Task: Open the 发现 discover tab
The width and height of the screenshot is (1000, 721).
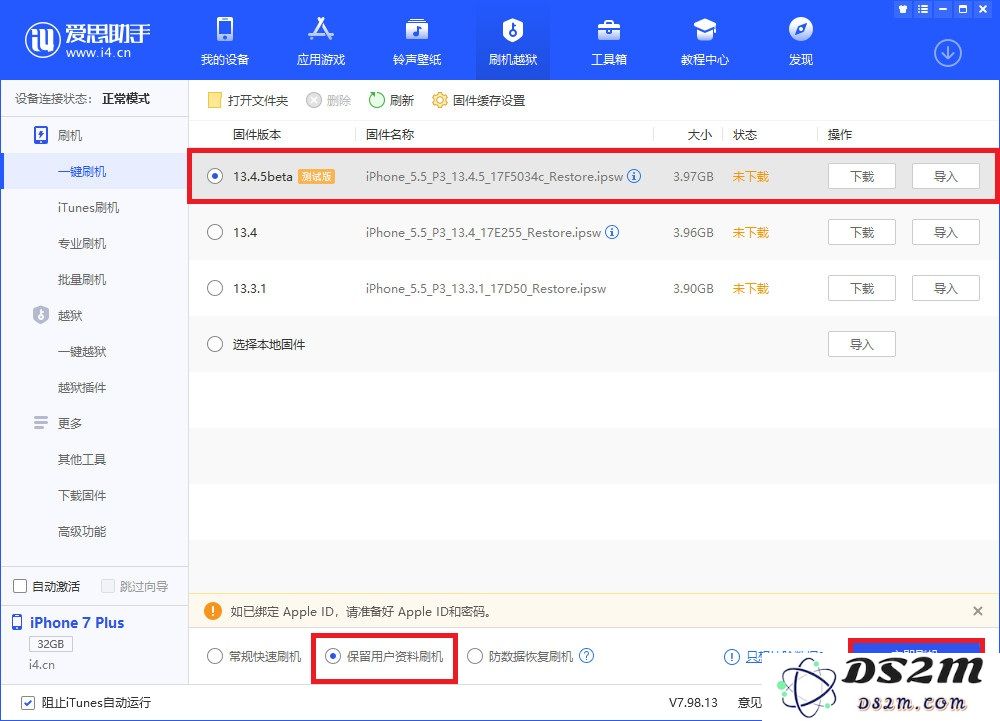Action: point(800,41)
